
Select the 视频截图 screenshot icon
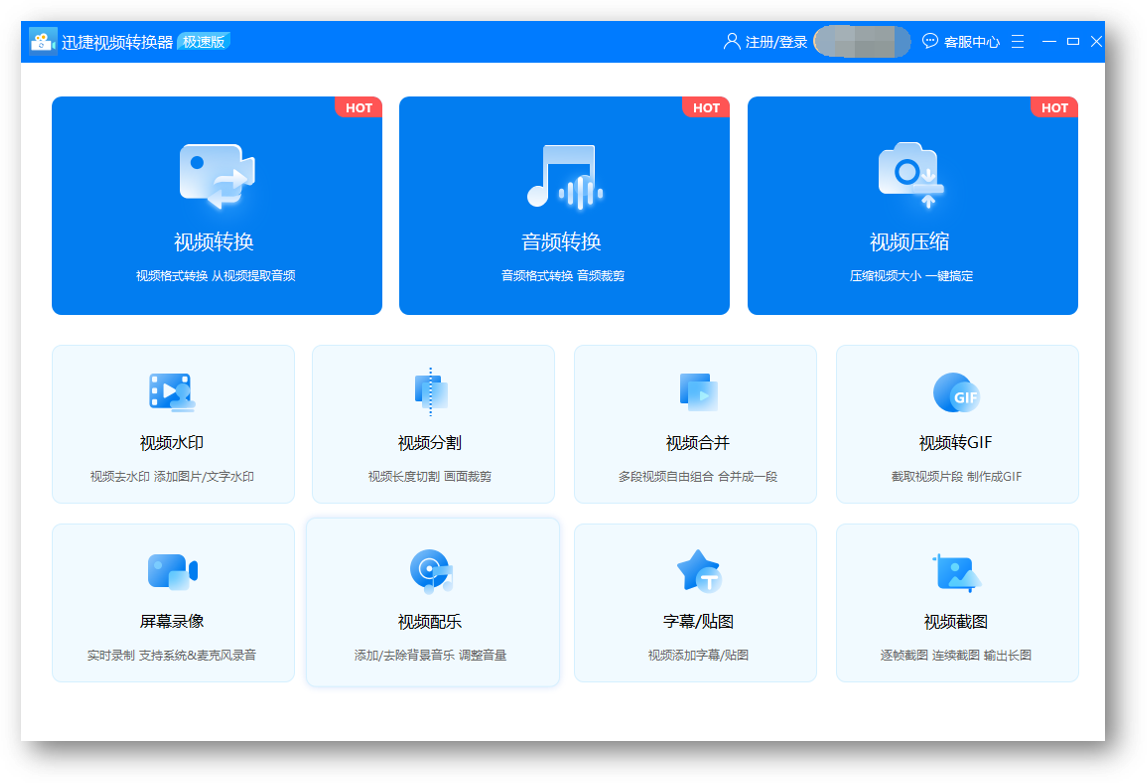(x=957, y=572)
